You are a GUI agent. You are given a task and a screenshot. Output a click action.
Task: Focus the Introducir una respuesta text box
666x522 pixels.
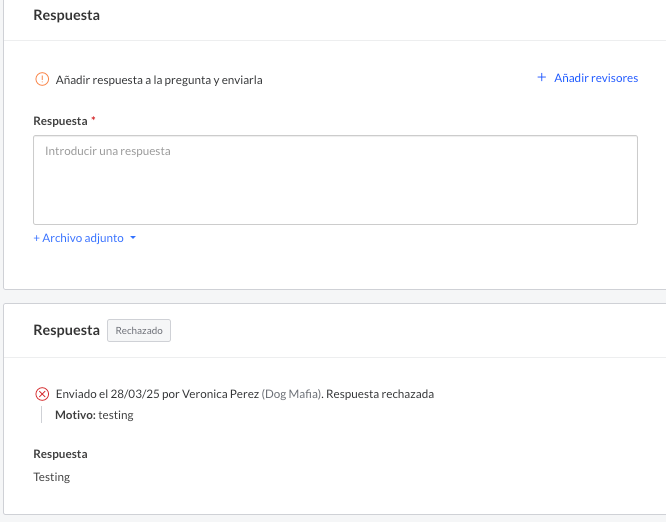point(335,180)
